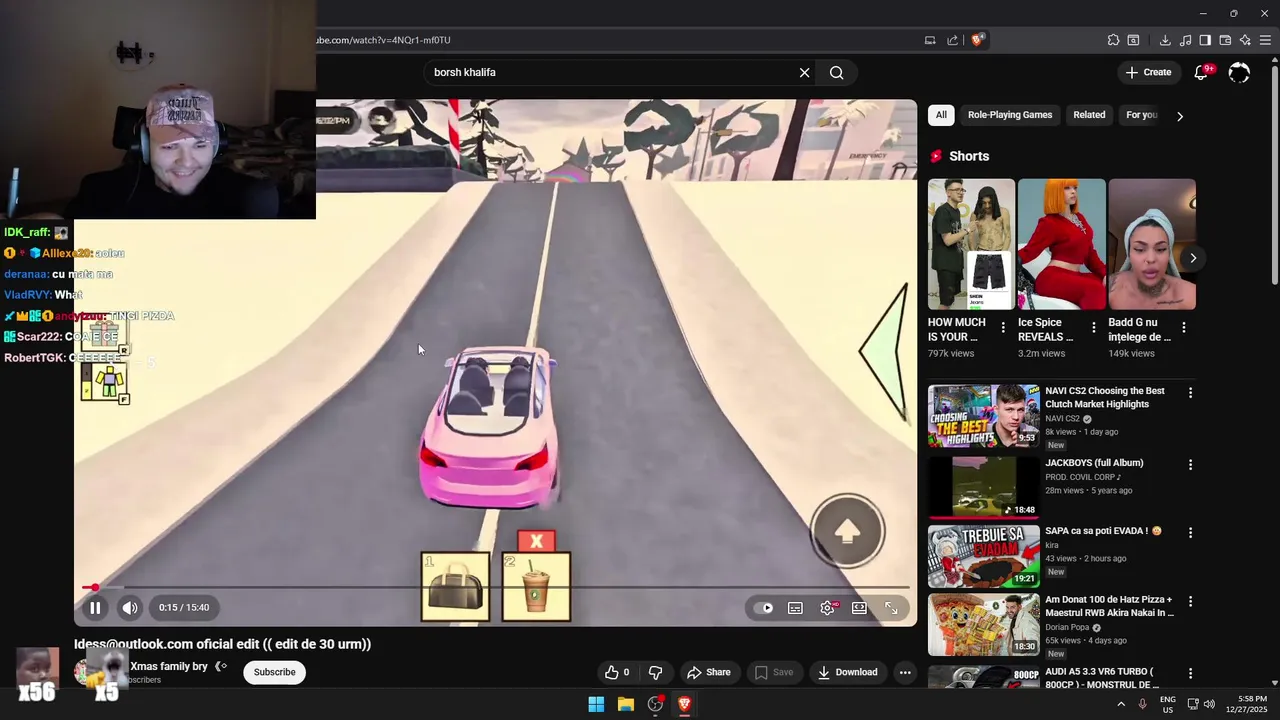The width and height of the screenshot is (1280, 720).
Task: Open the browser hamburger menu
Action: click(x=1265, y=40)
